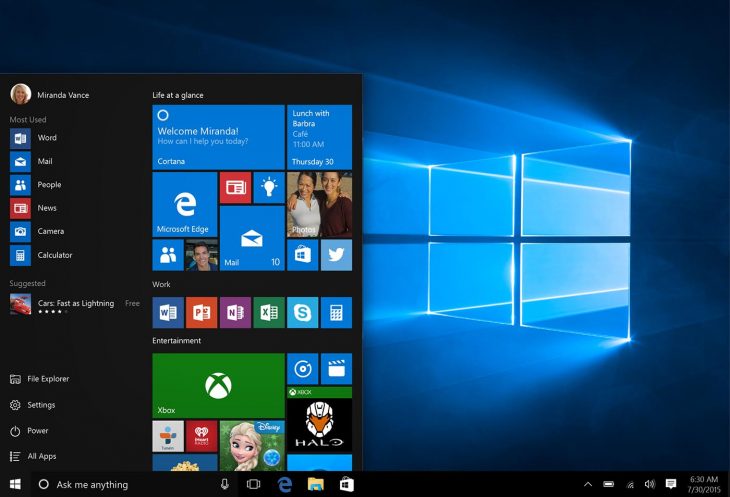Expand hidden system tray icons
Image resolution: width=730 pixels, height=497 pixels.
pyautogui.click(x=588, y=484)
